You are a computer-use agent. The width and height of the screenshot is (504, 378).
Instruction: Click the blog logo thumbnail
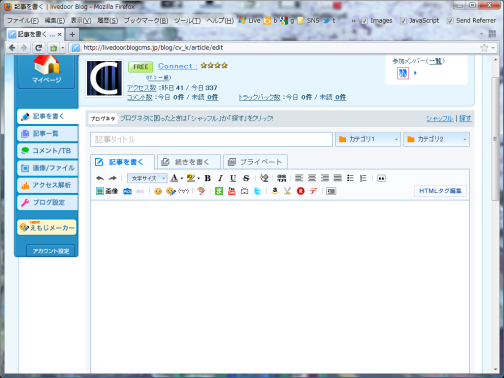pos(104,78)
